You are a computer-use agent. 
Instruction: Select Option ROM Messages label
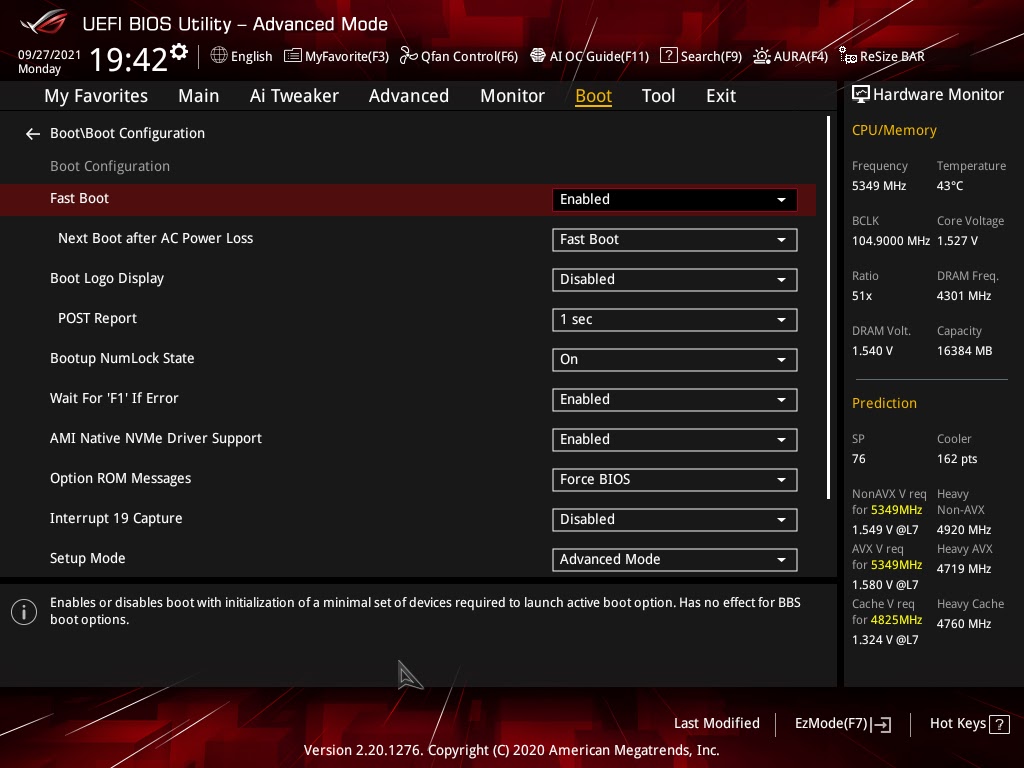[x=120, y=479]
